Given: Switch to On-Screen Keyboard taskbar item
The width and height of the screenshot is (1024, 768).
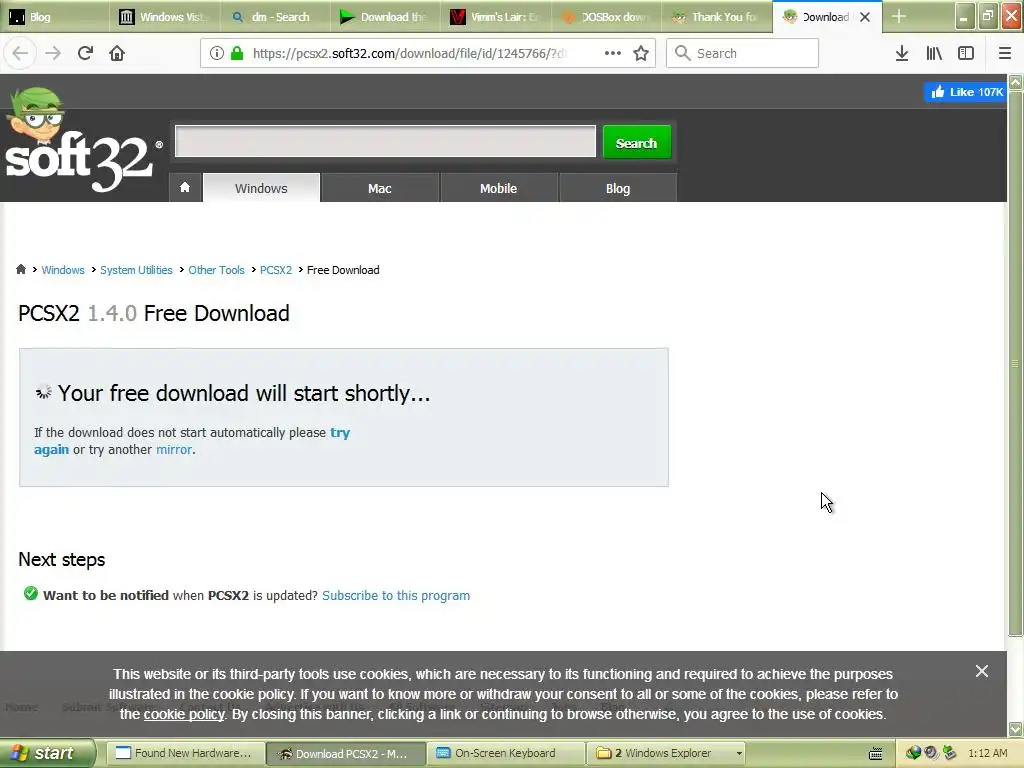Looking at the screenshot, I should pyautogui.click(x=506, y=754).
